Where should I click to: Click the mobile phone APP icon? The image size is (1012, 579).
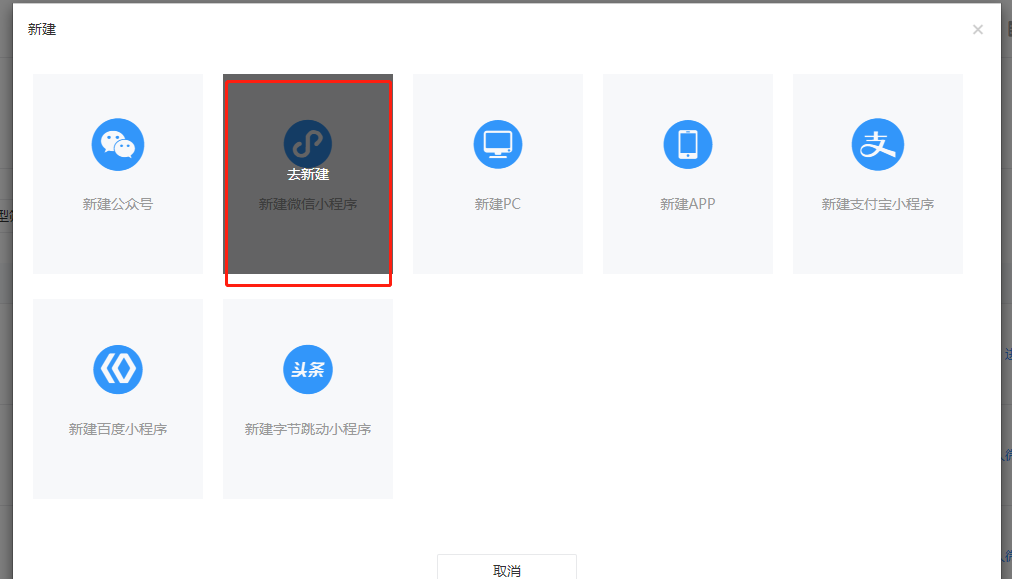click(x=687, y=145)
